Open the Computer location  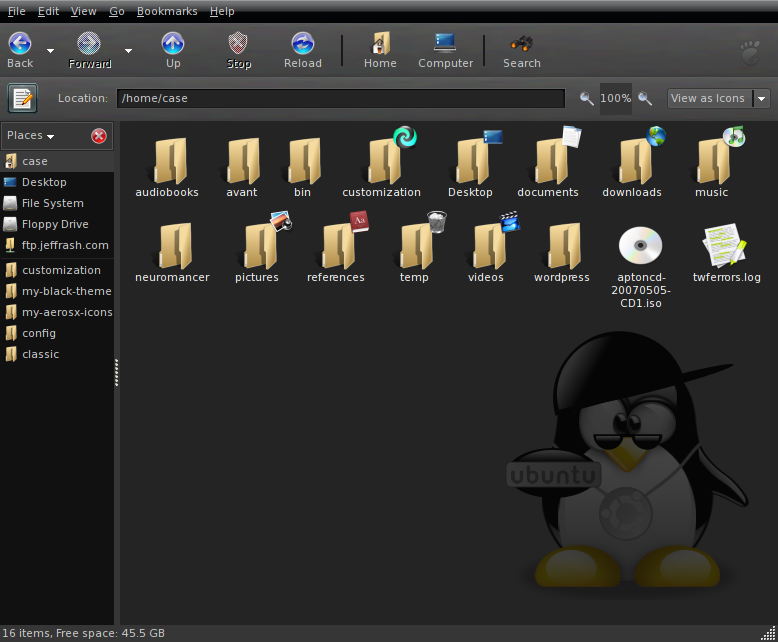coord(445,50)
